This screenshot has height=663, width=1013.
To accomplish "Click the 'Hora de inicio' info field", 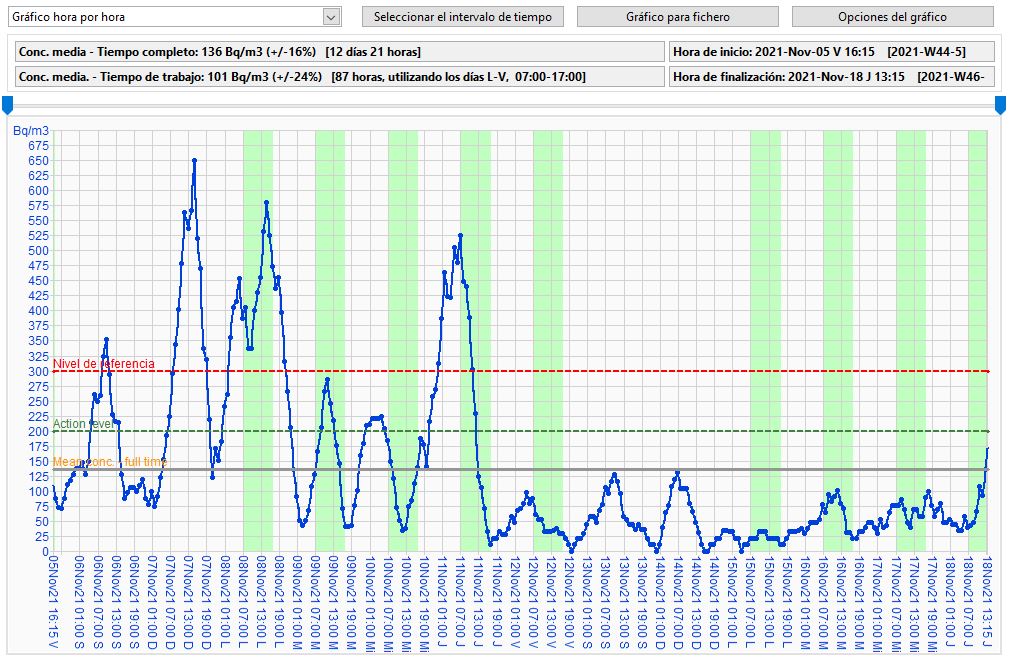I will [818, 52].
